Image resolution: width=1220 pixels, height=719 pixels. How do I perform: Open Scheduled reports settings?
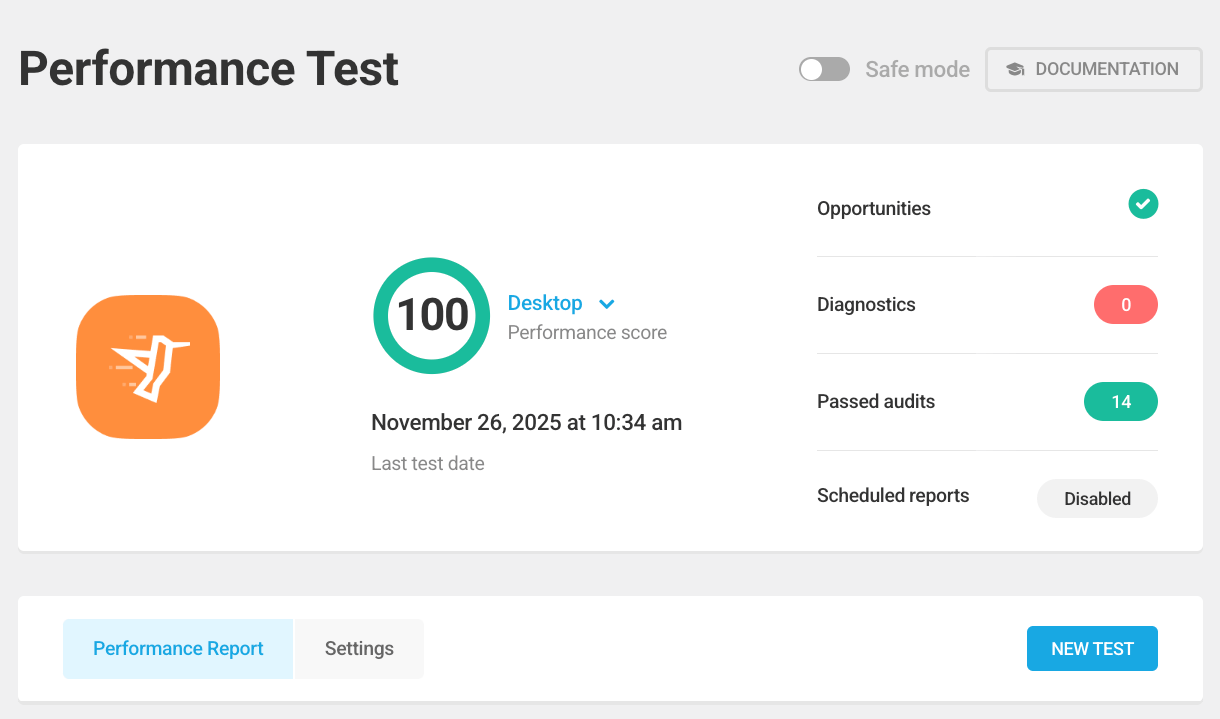[893, 495]
